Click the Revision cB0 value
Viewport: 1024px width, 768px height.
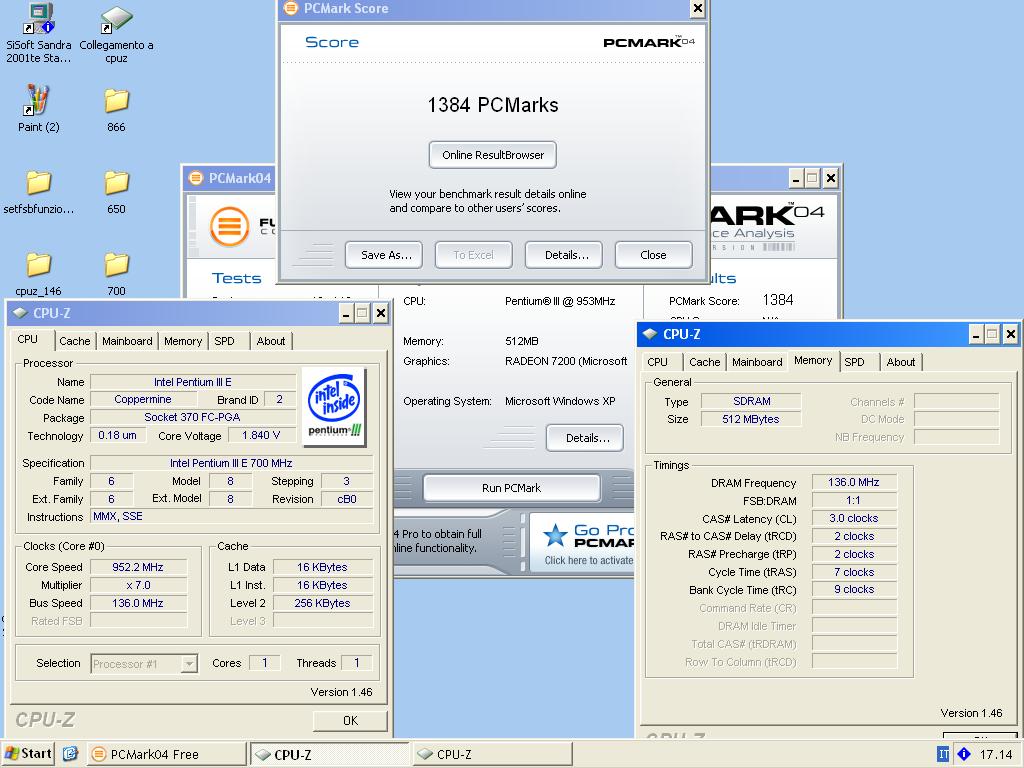(347, 499)
